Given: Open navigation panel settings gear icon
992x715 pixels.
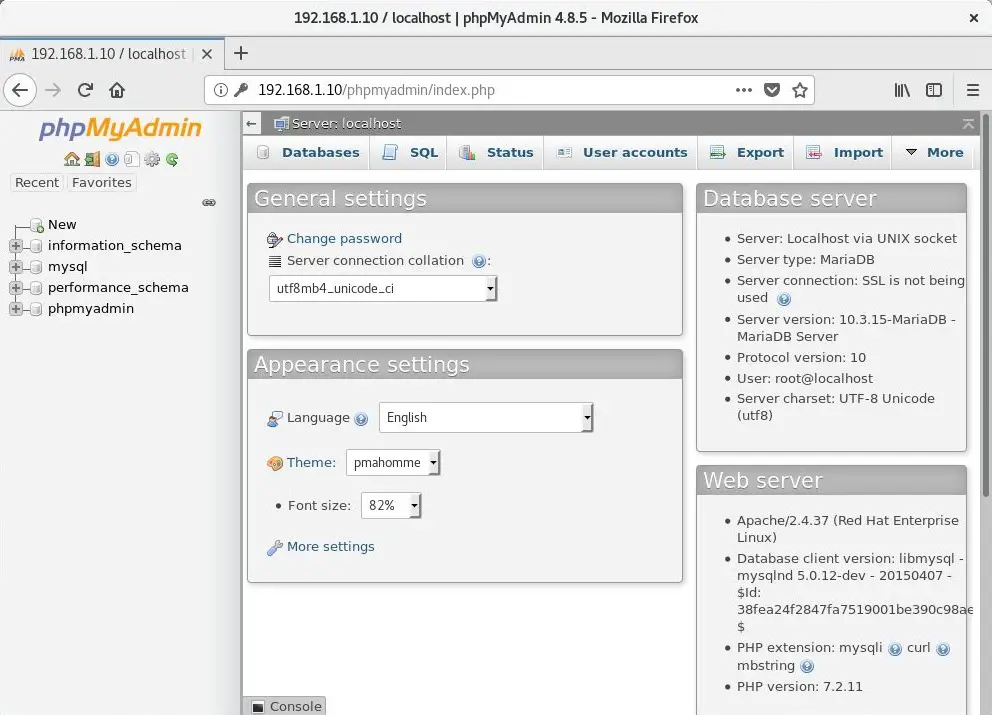Looking at the screenshot, I should [152, 159].
